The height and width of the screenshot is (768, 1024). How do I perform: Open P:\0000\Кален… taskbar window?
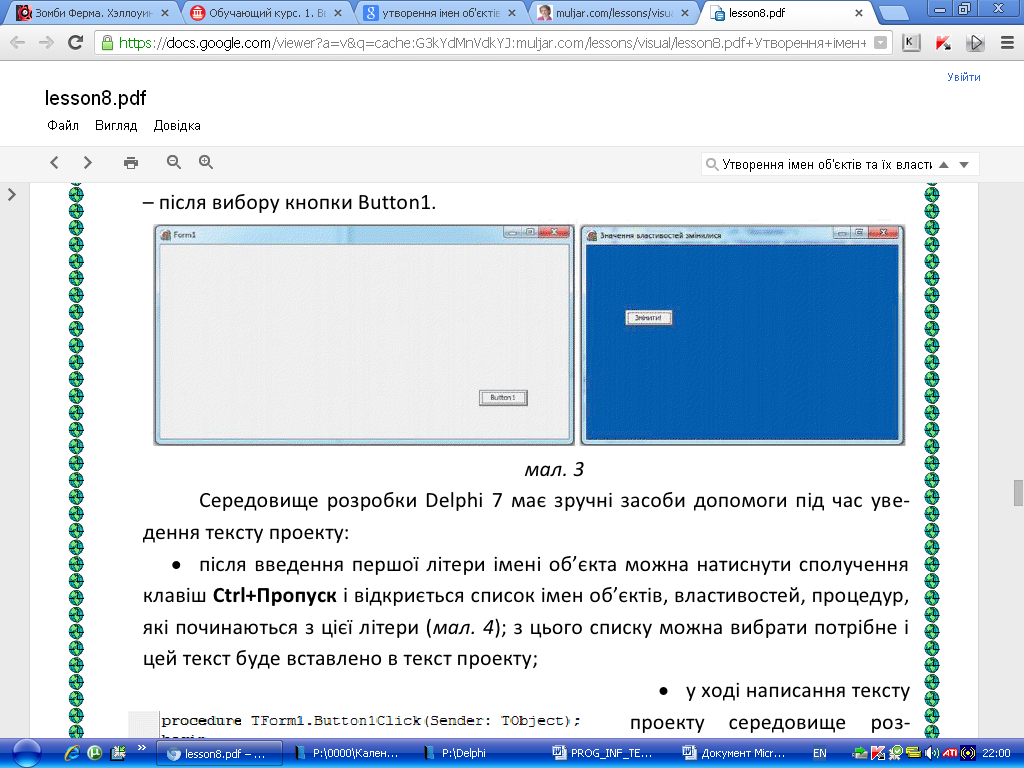coord(349,754)
